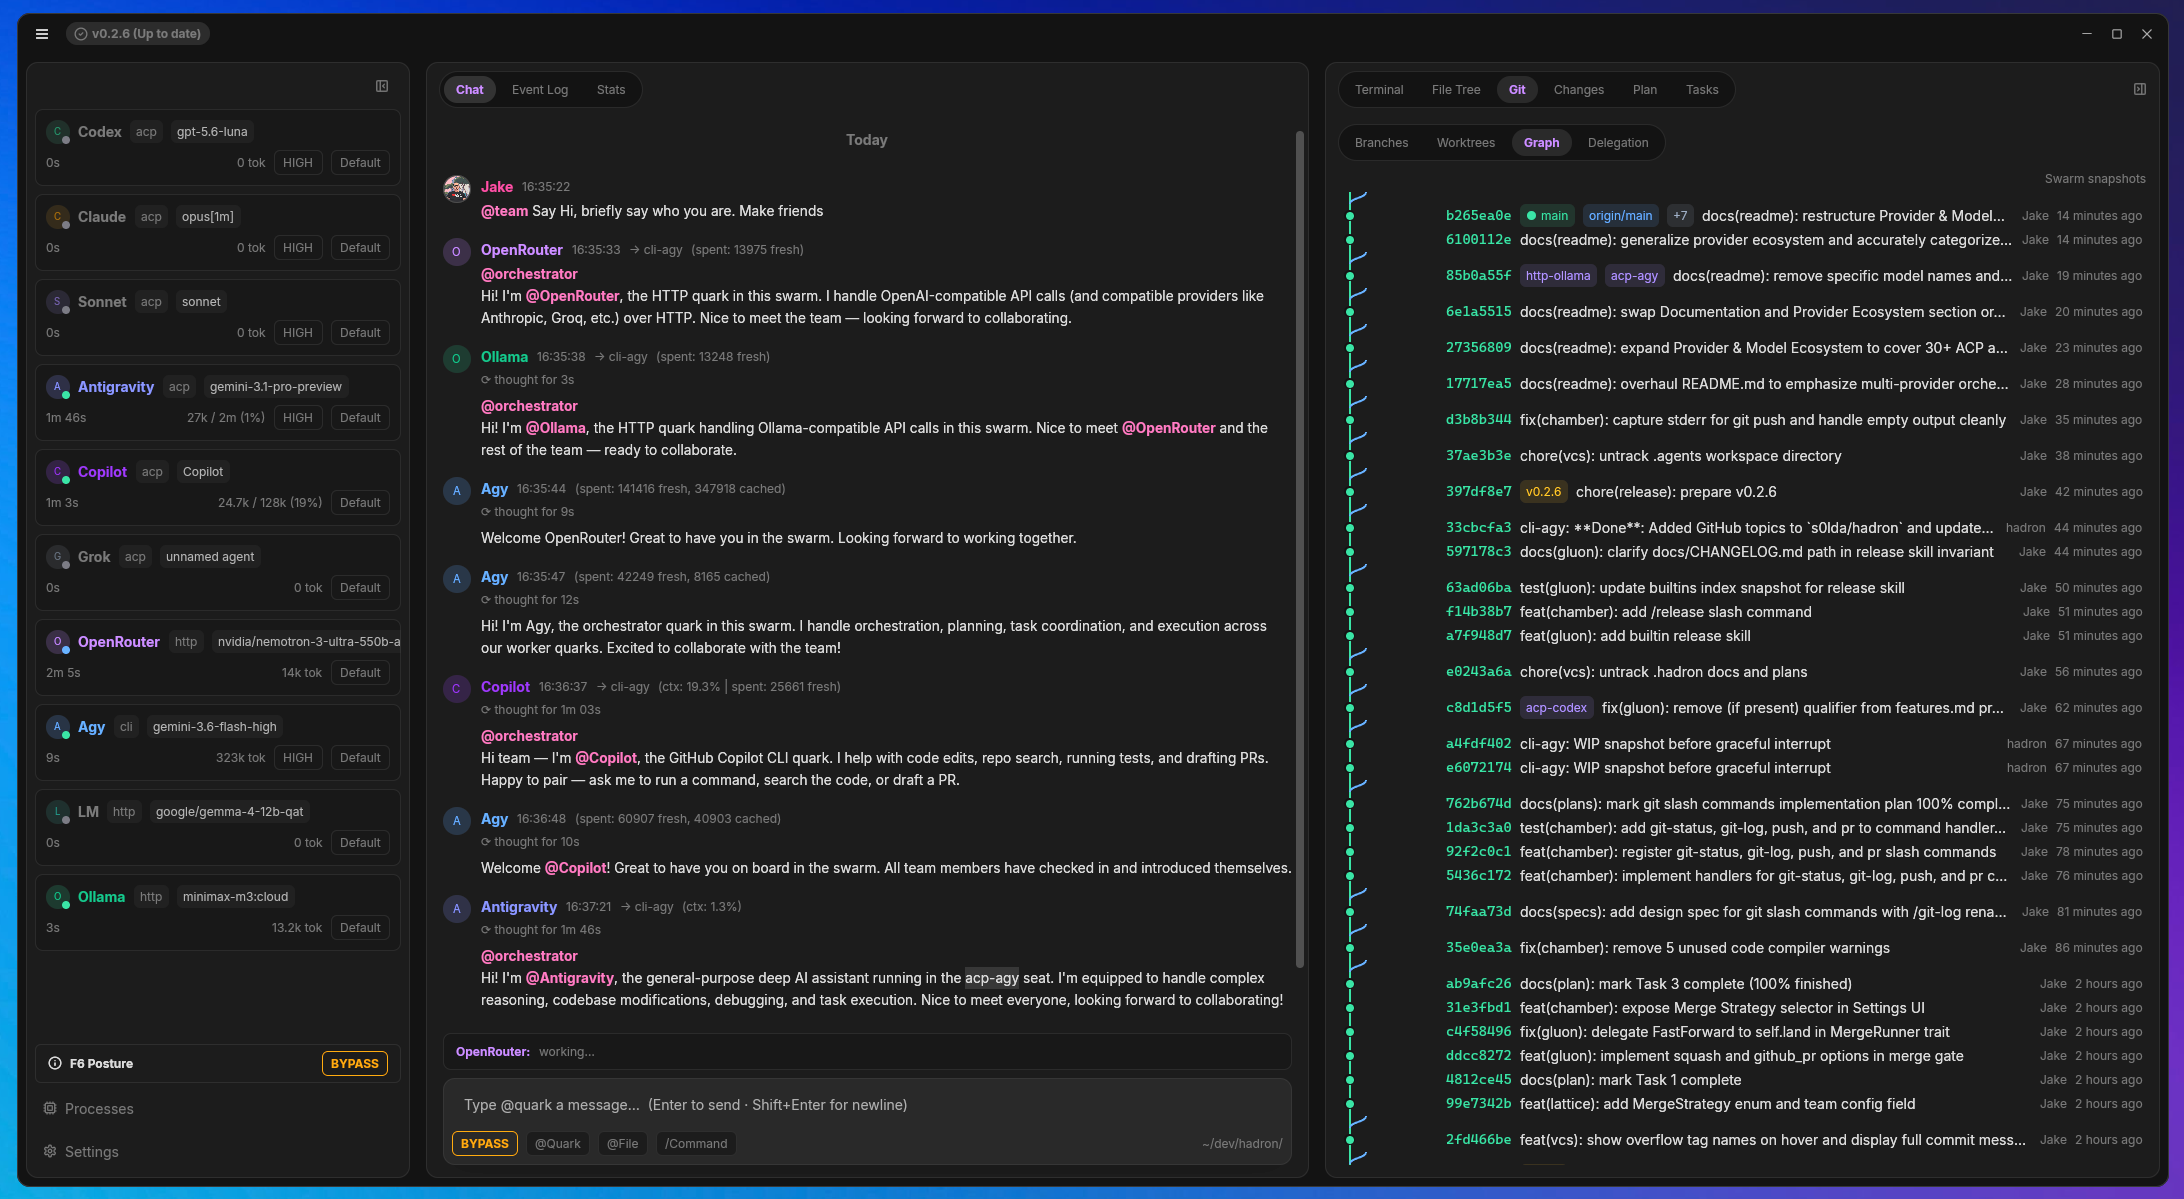Click the F6 Posture info icon

click(55, 1063)
